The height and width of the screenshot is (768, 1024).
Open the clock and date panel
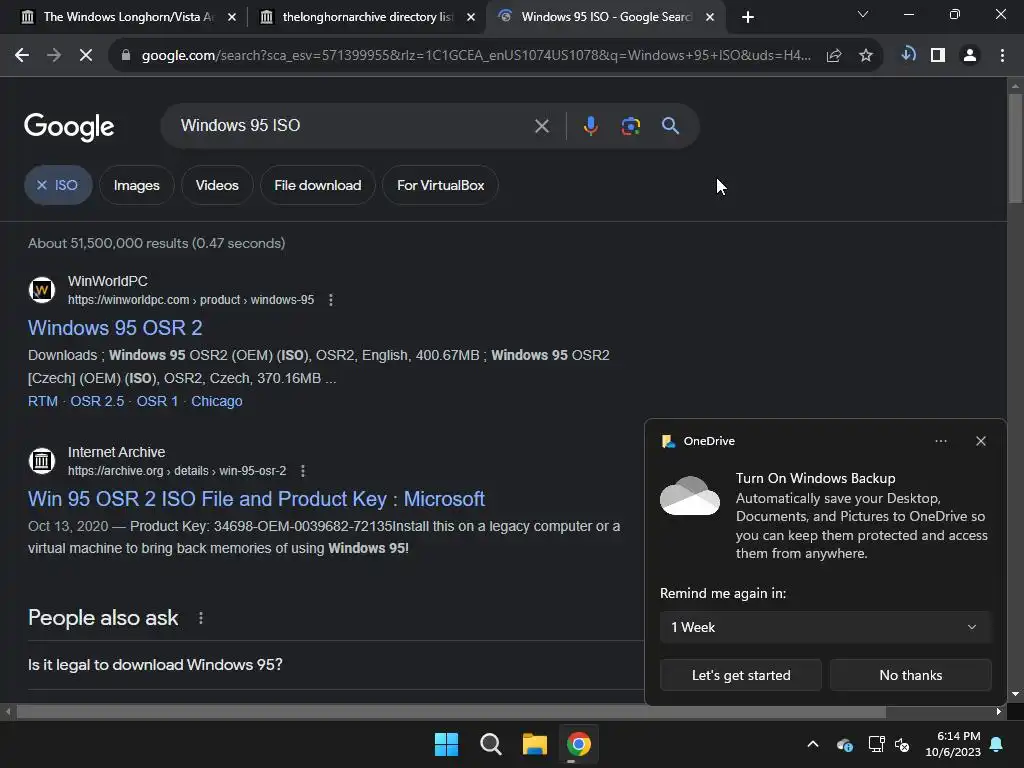click(x=953, y=744)
